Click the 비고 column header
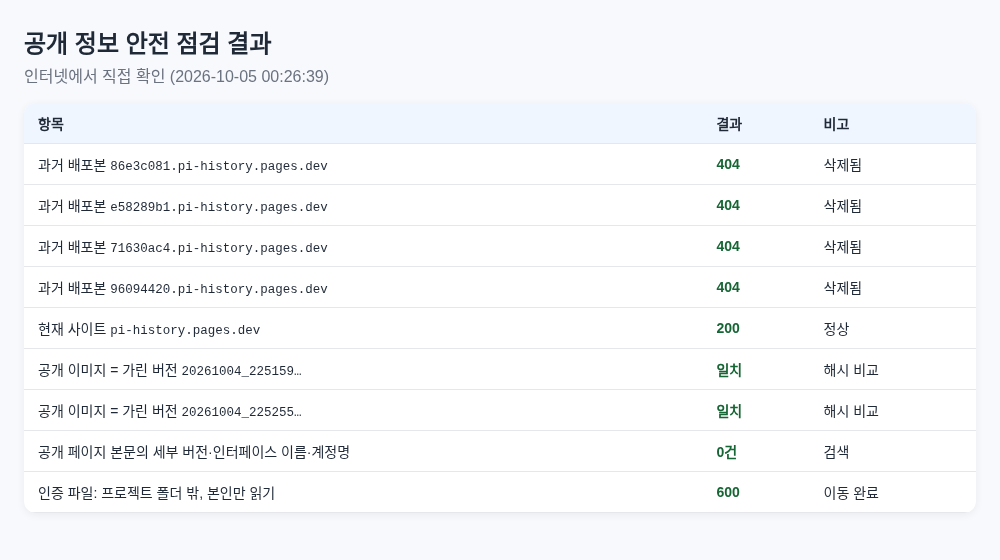Screen dimensions: 1000x560 pos(836,124)
